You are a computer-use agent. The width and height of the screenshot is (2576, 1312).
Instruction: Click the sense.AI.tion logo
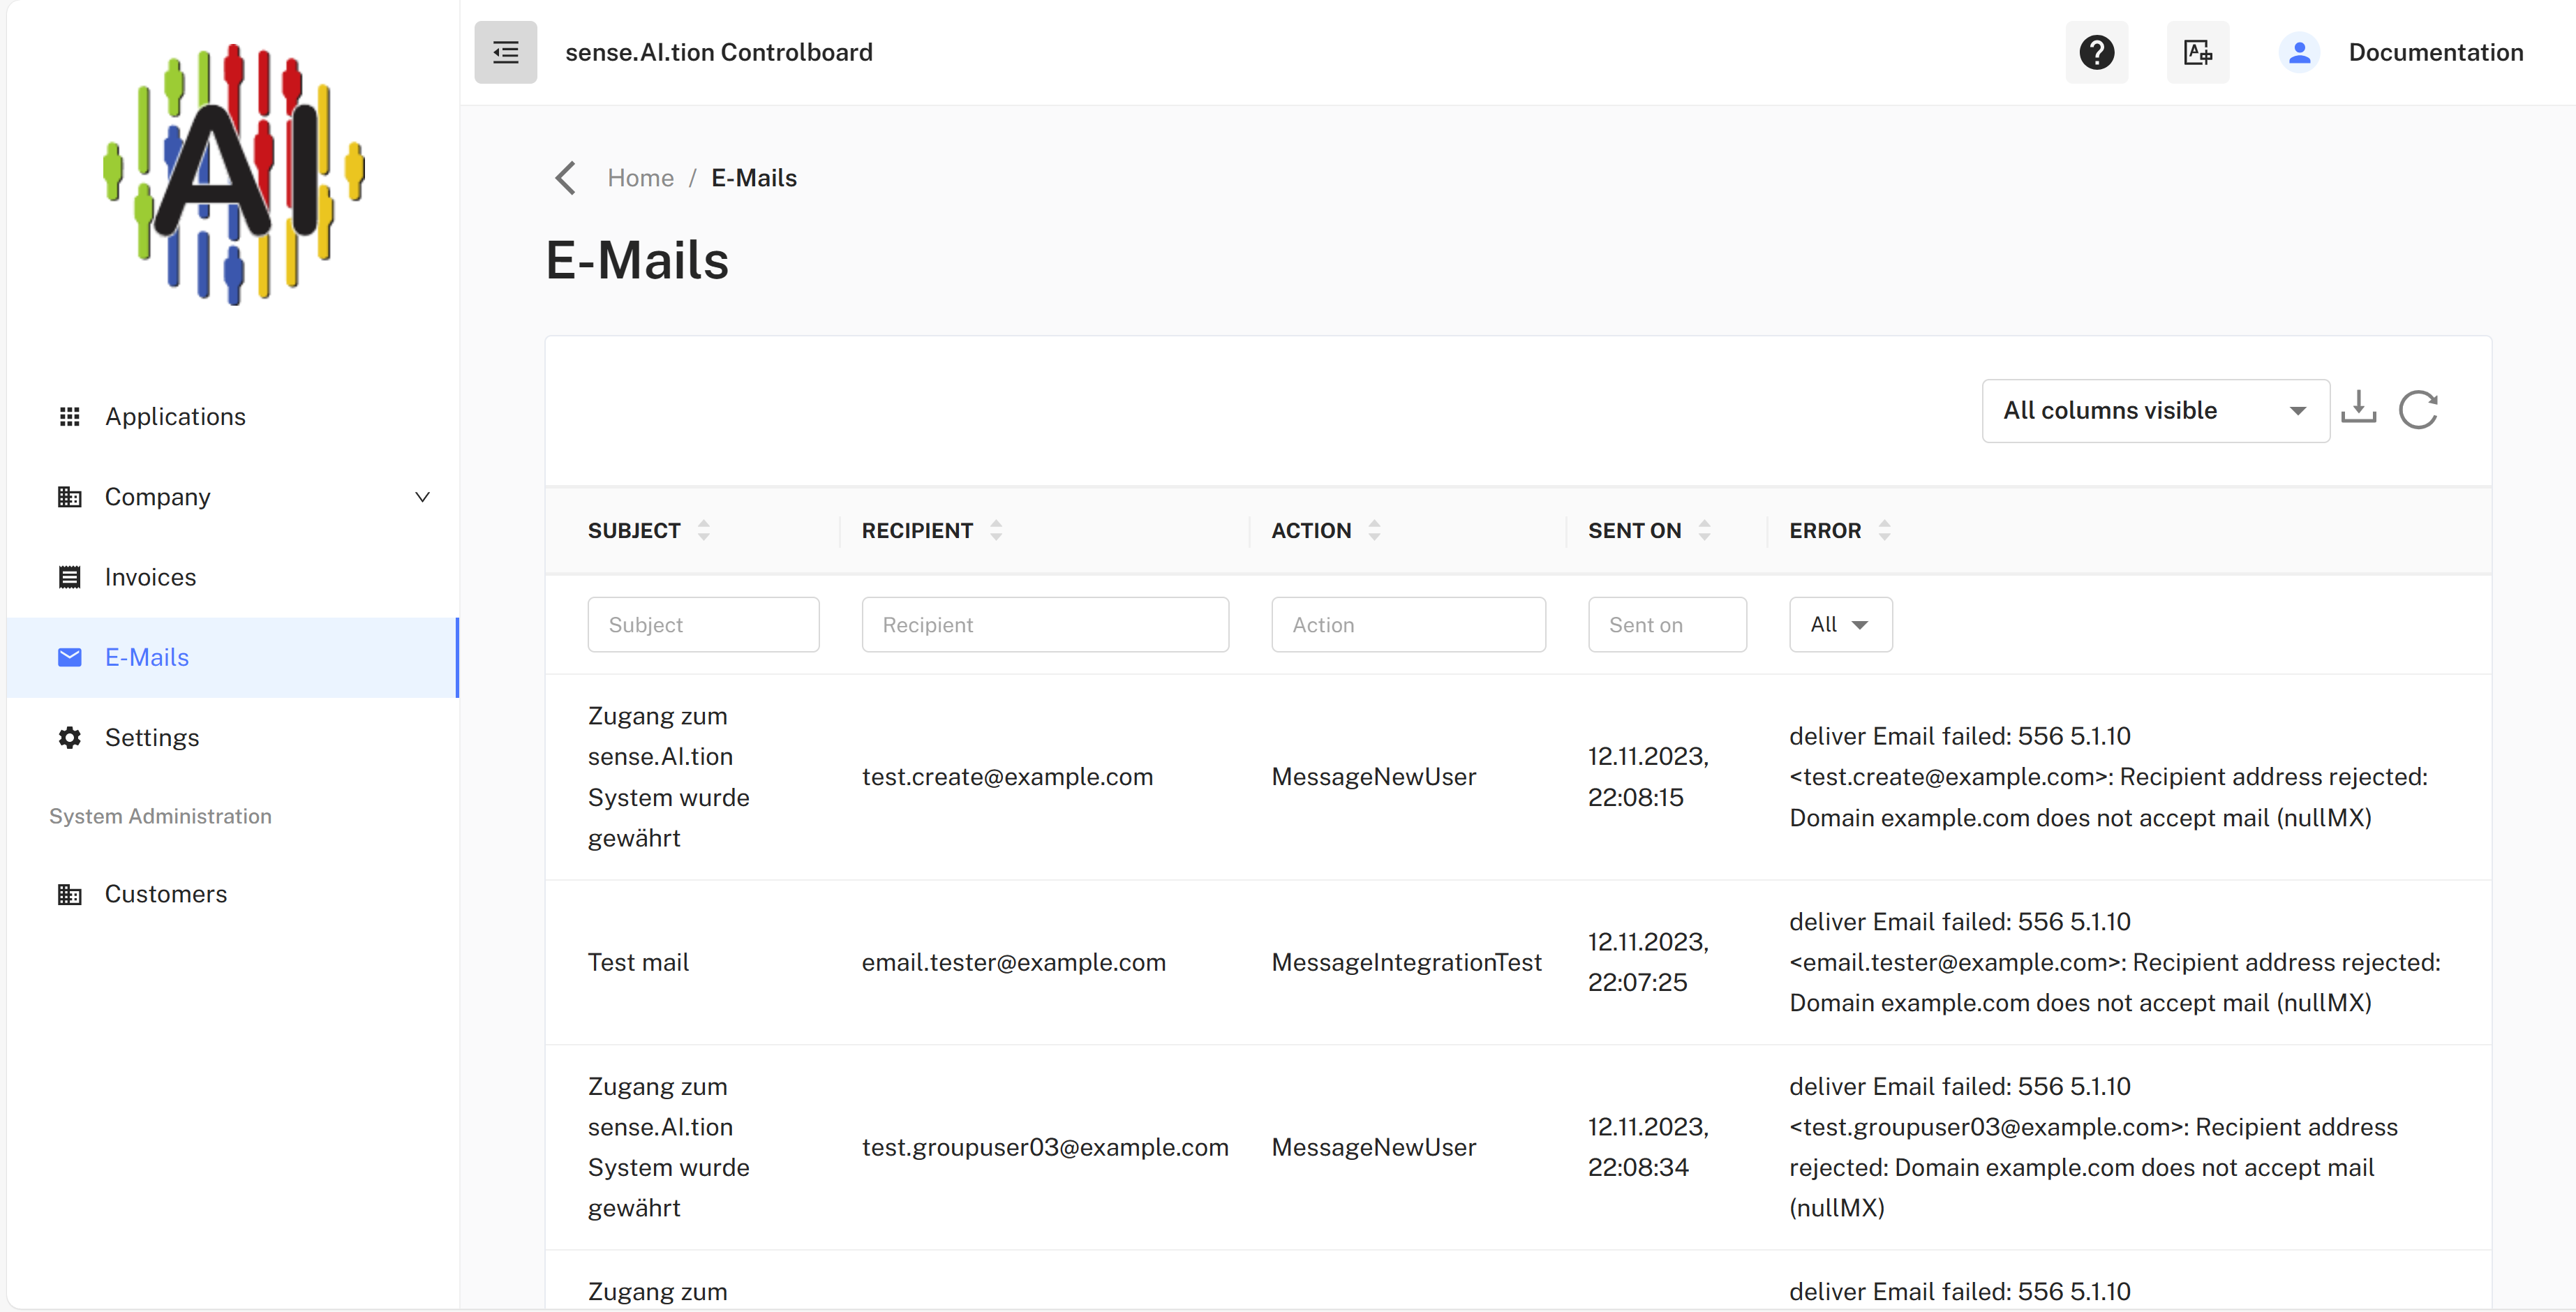tap(233, 174)
